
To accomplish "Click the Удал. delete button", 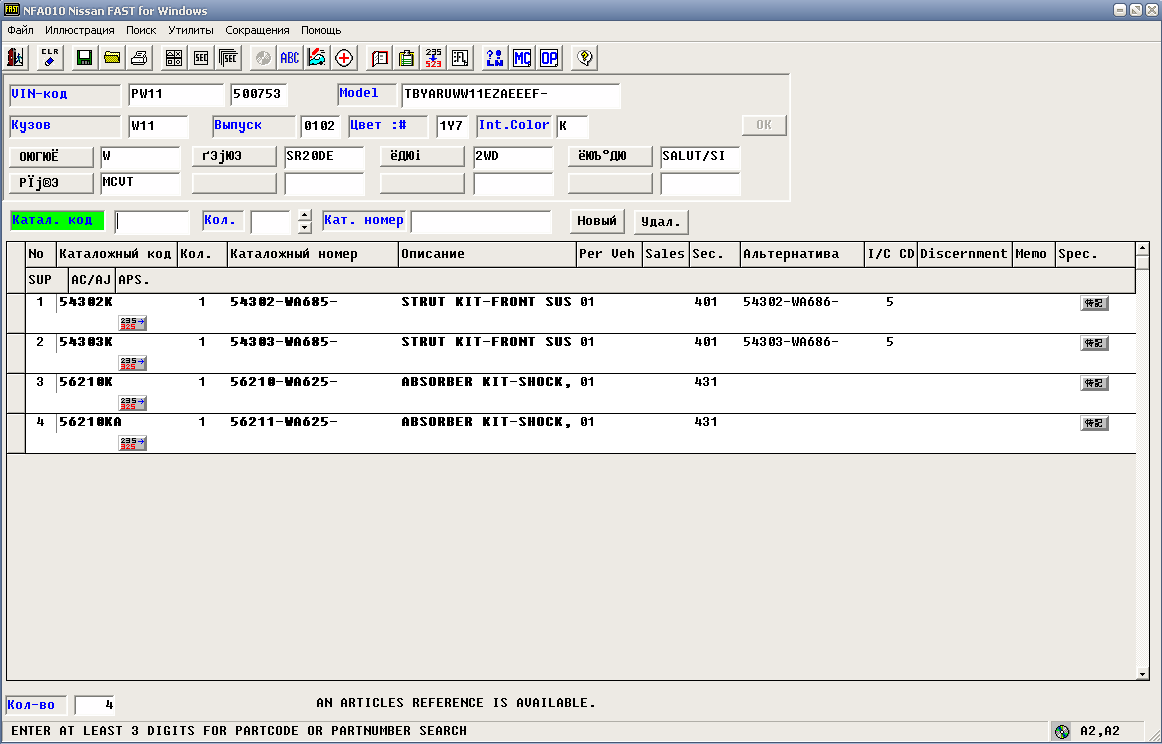I will [661, 222].
